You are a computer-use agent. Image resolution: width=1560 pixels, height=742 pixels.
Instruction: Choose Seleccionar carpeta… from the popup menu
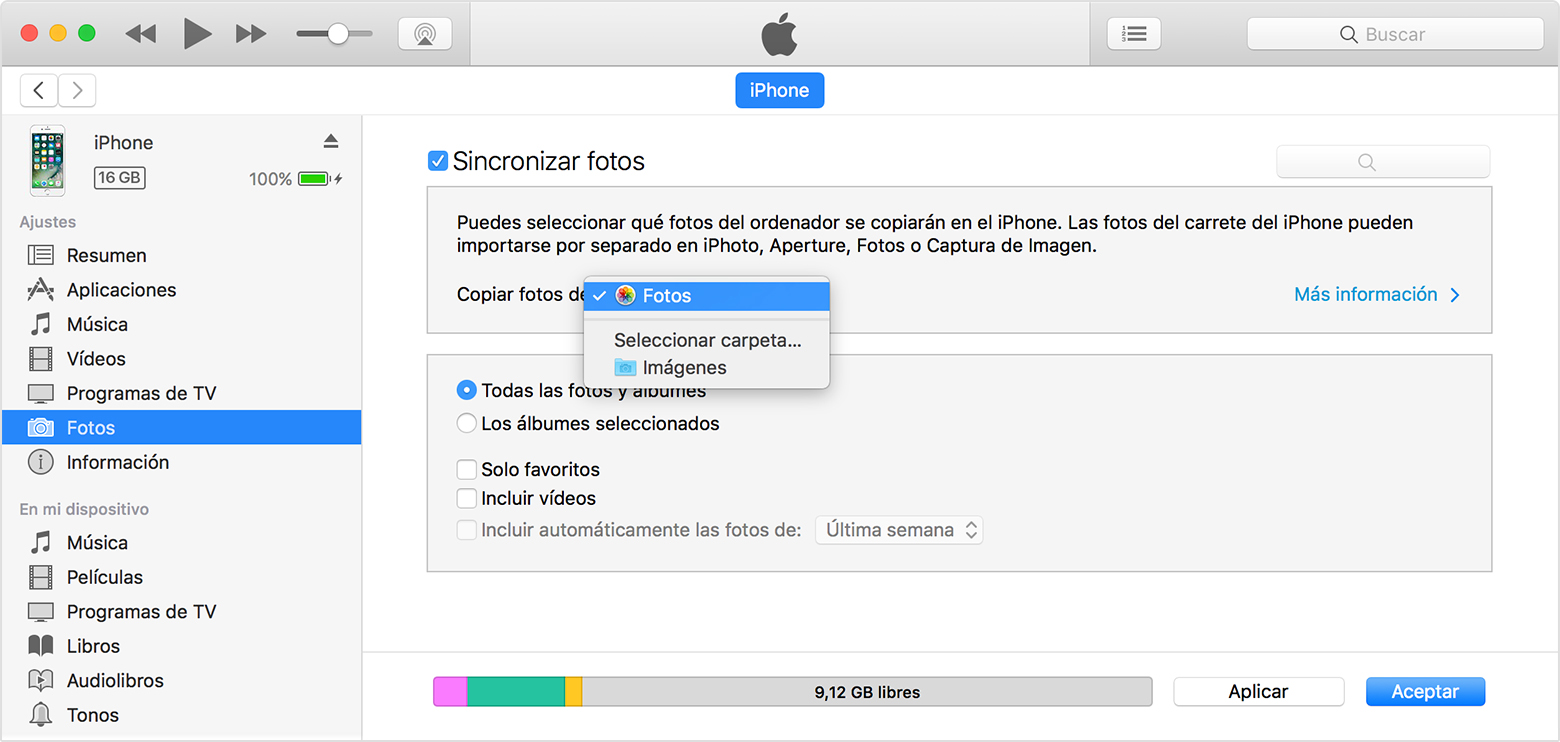[707, 340]
